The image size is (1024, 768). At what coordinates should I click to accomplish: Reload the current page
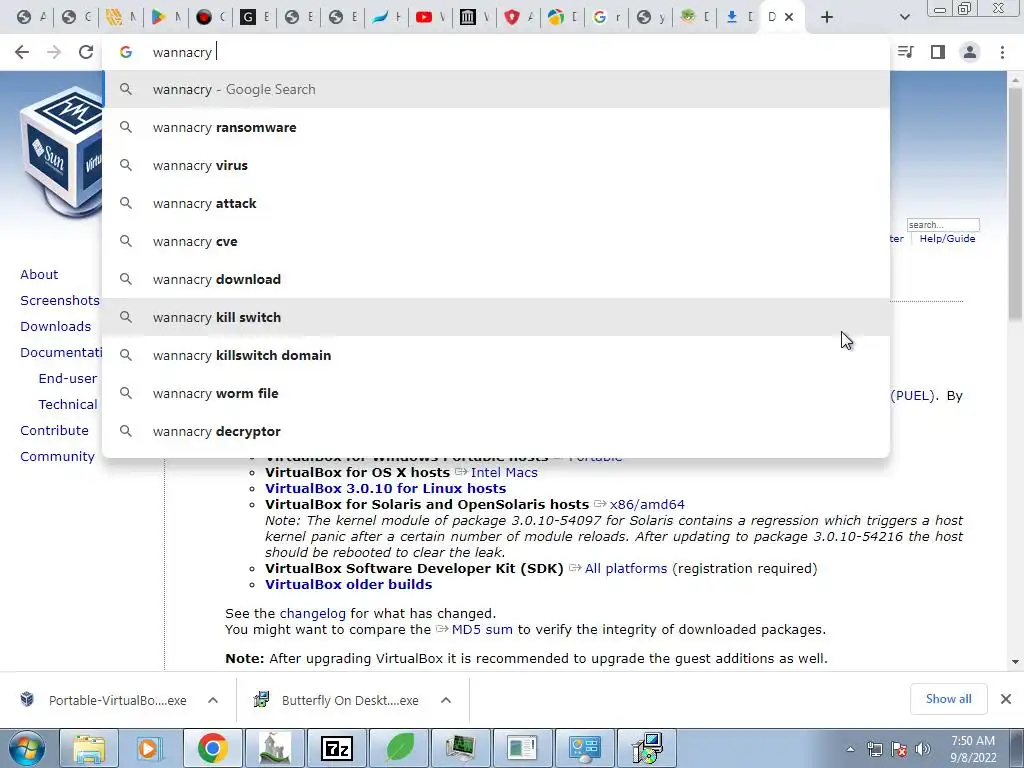click(x=86, y=52)
